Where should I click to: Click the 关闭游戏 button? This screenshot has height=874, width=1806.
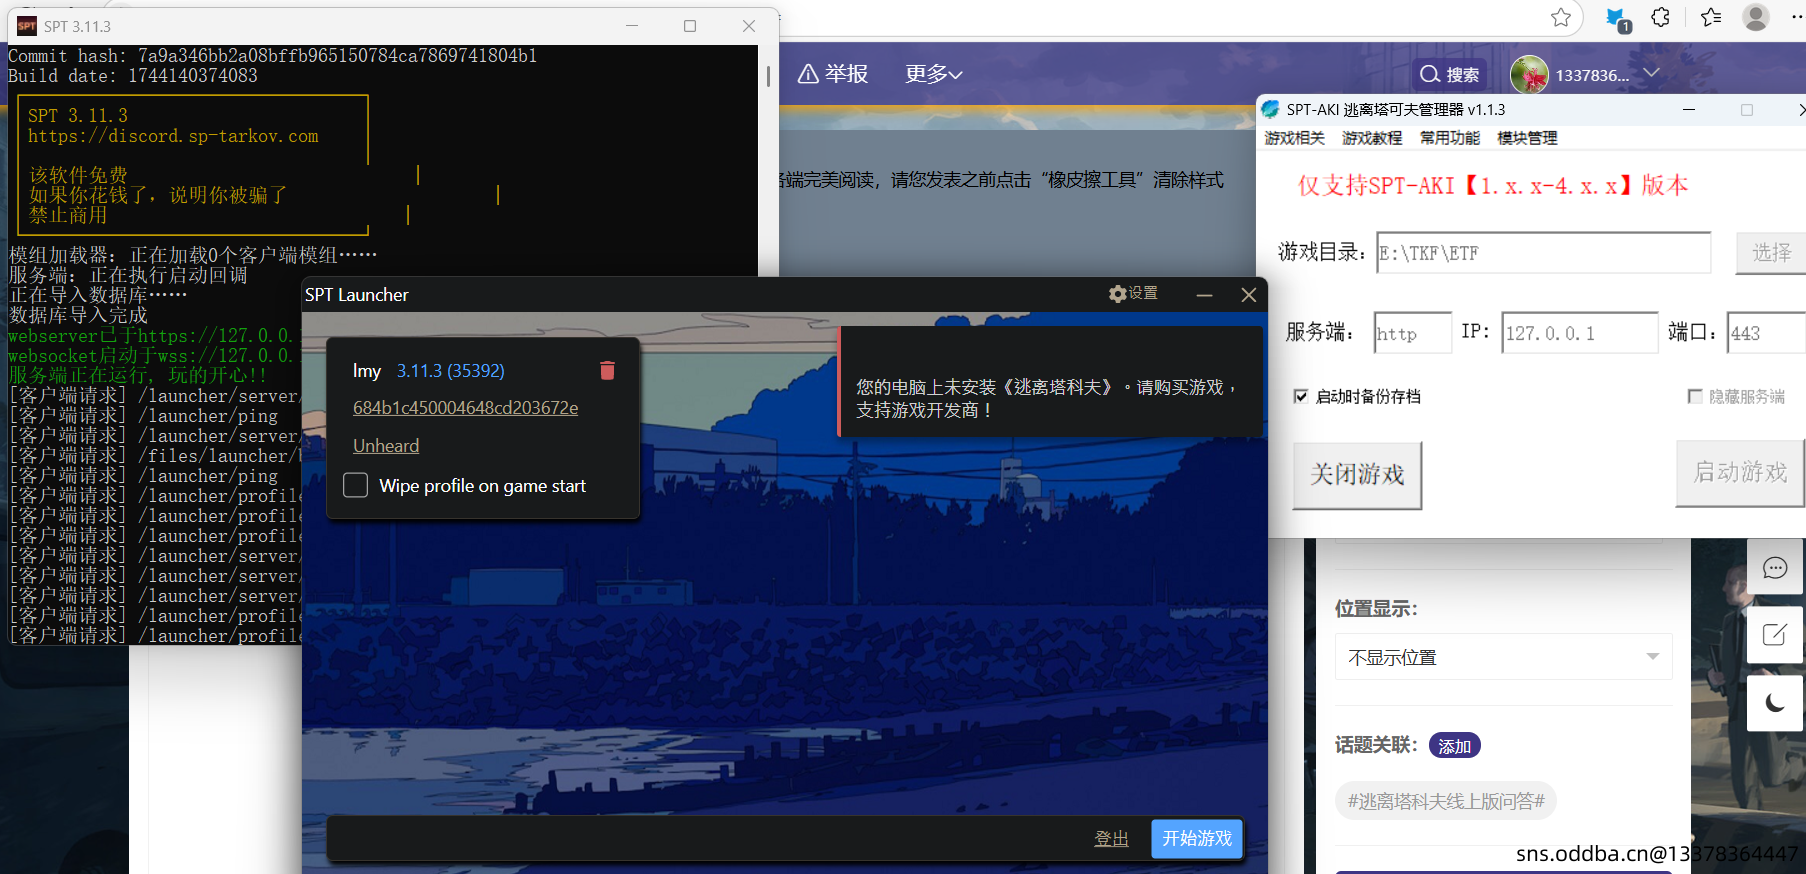[1357, 475]
